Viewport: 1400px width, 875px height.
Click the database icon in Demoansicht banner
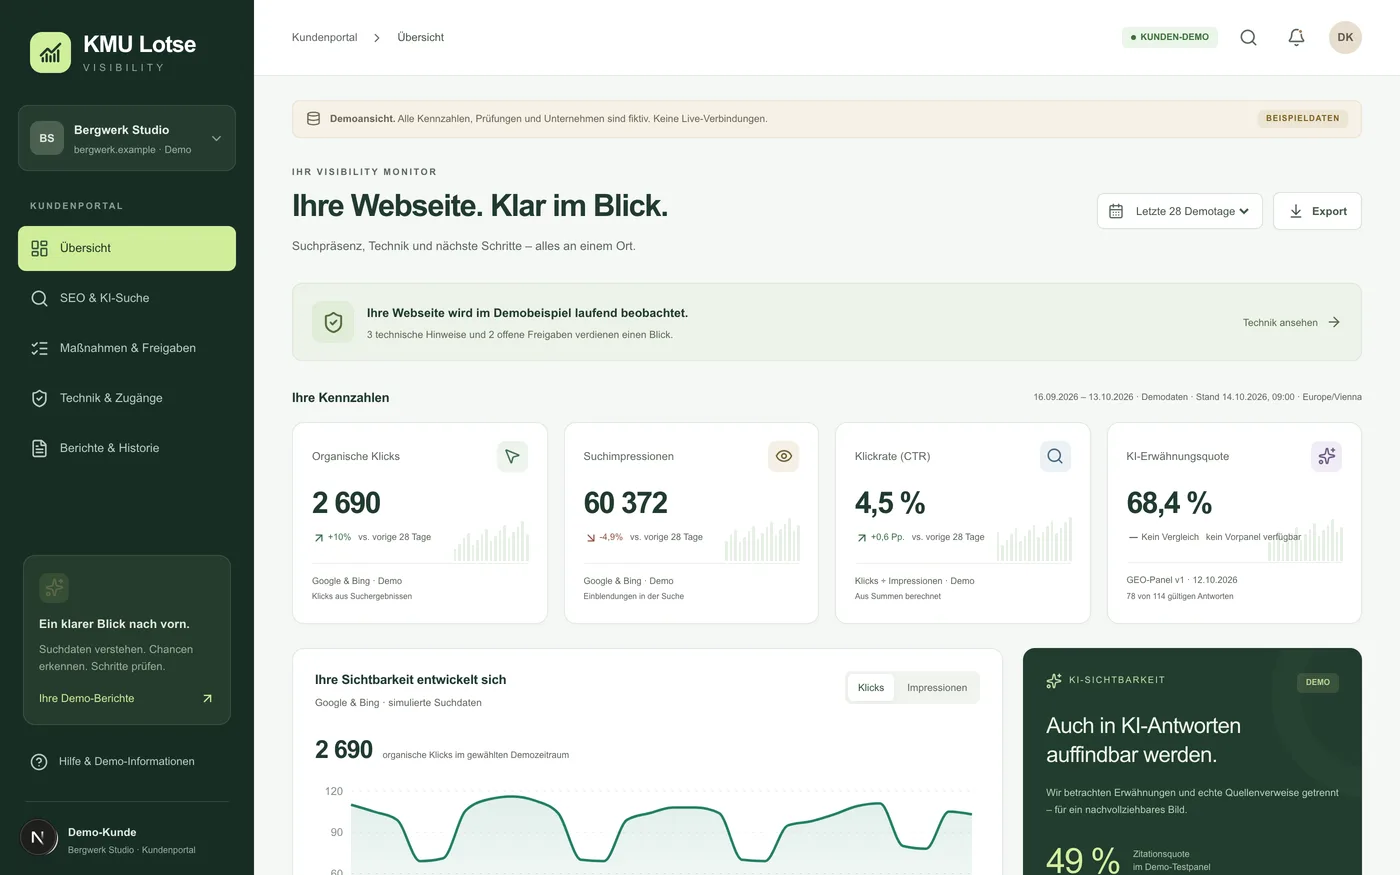point(313,118)
